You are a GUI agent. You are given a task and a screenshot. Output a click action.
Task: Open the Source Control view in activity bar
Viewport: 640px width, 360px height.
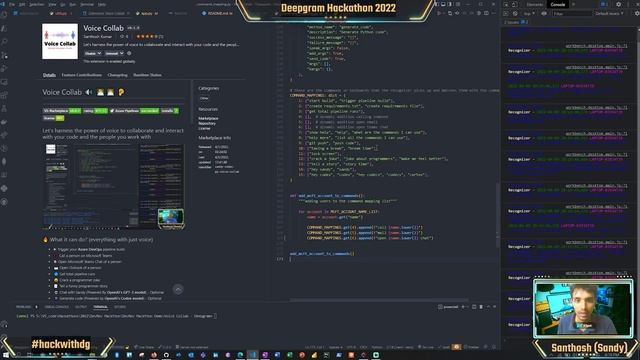(4, 55)
